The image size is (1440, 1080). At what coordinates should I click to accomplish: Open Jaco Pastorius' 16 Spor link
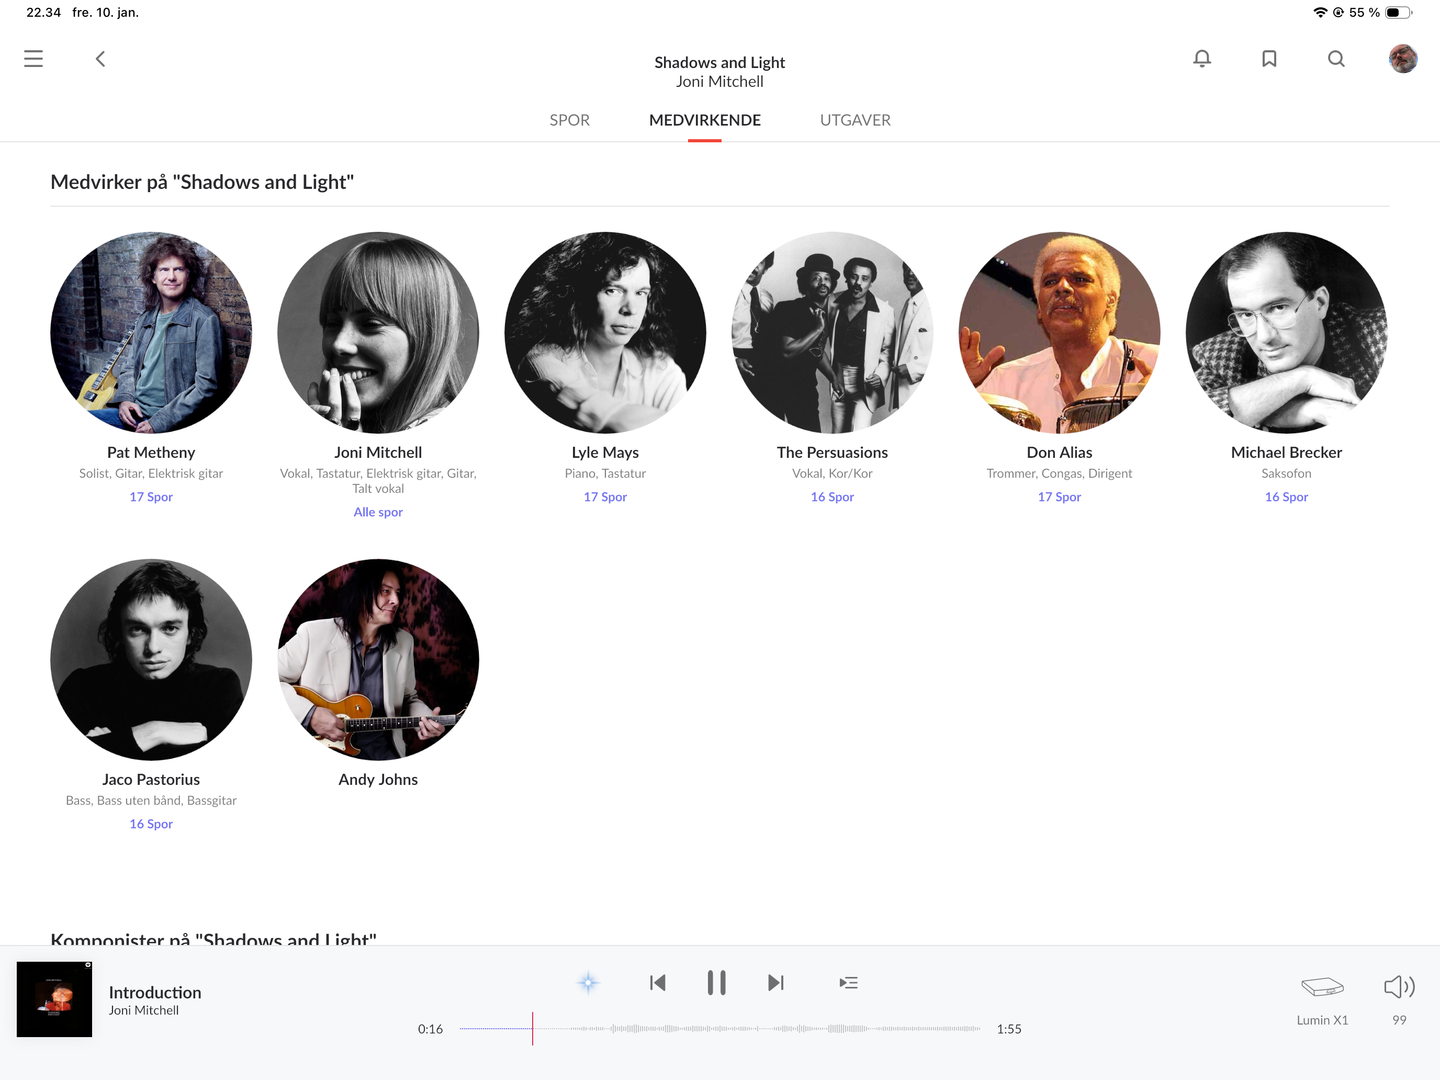click(151, 824)
